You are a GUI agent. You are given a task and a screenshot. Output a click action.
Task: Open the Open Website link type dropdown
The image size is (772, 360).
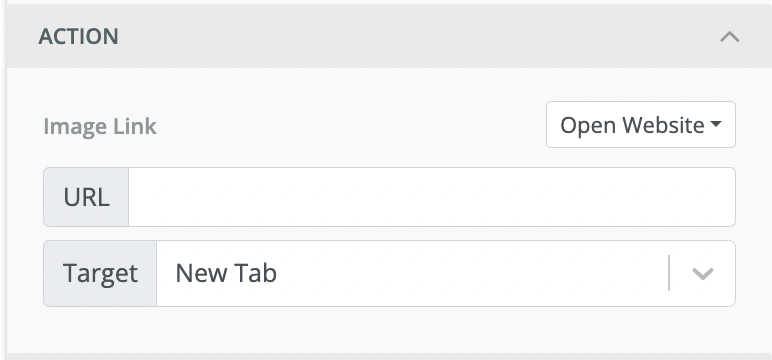[x=641, y=125]
